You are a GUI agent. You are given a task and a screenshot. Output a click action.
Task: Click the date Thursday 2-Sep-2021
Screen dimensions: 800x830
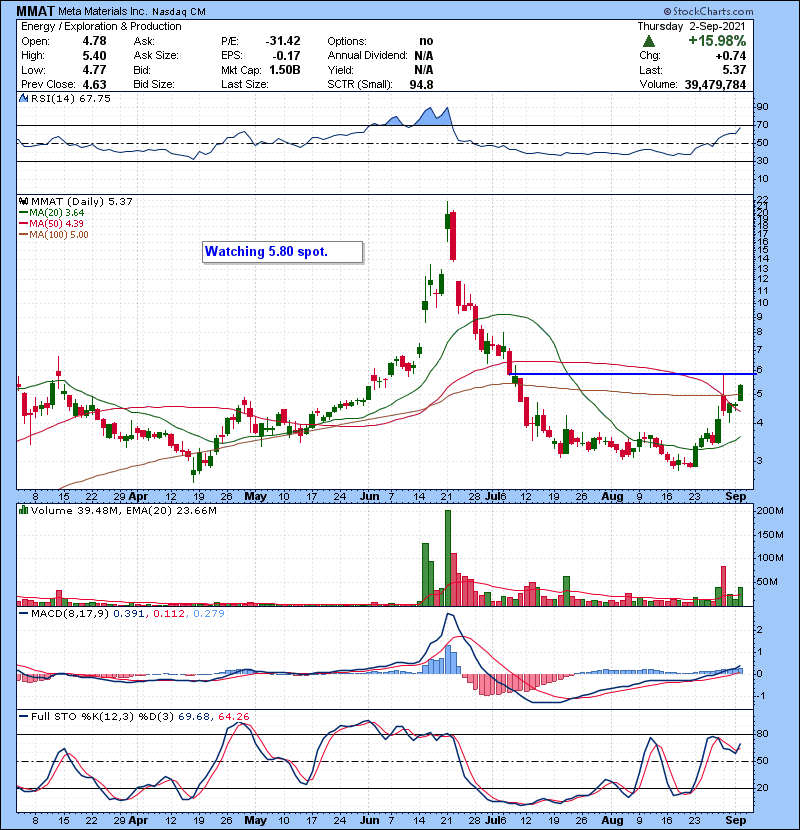[691, 26]
